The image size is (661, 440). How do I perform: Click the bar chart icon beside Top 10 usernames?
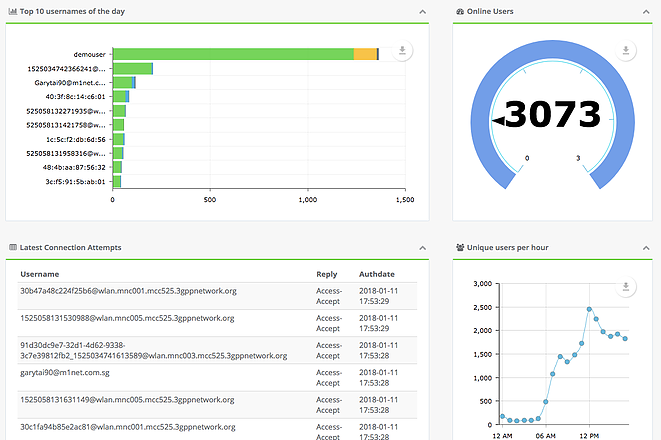pyautogui.click(x=12, y=11)
